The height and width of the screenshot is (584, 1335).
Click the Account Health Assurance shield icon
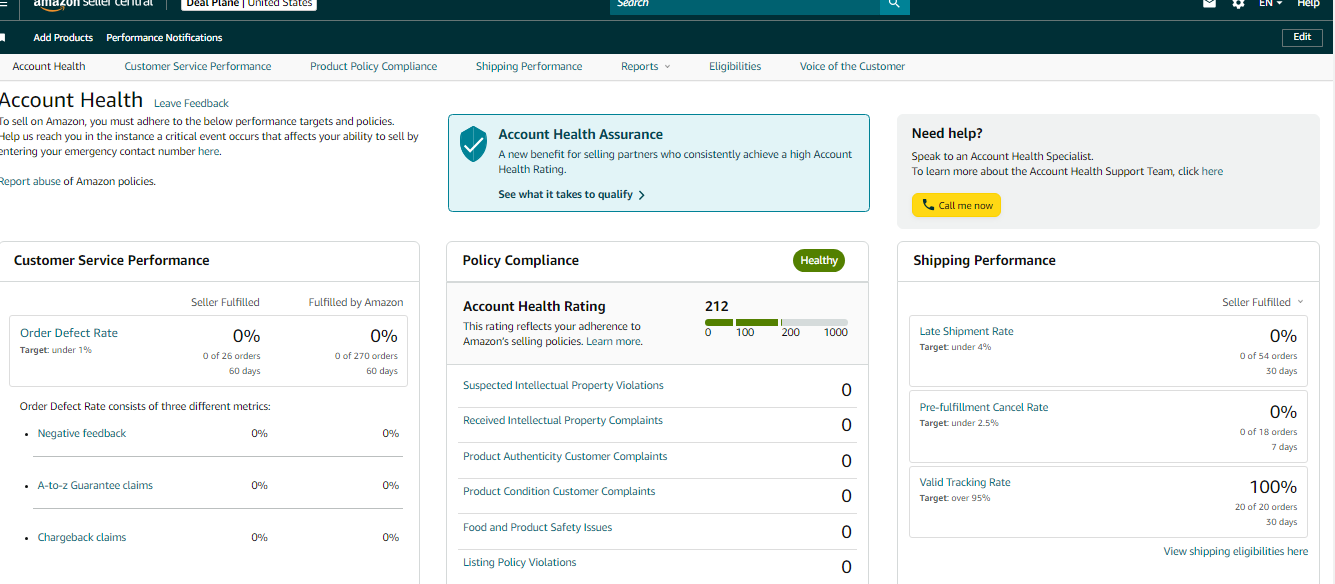[x=473, y=144]
